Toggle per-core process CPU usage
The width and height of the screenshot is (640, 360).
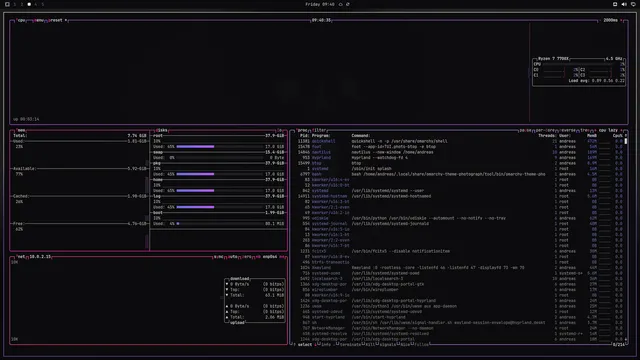[545, 130]
